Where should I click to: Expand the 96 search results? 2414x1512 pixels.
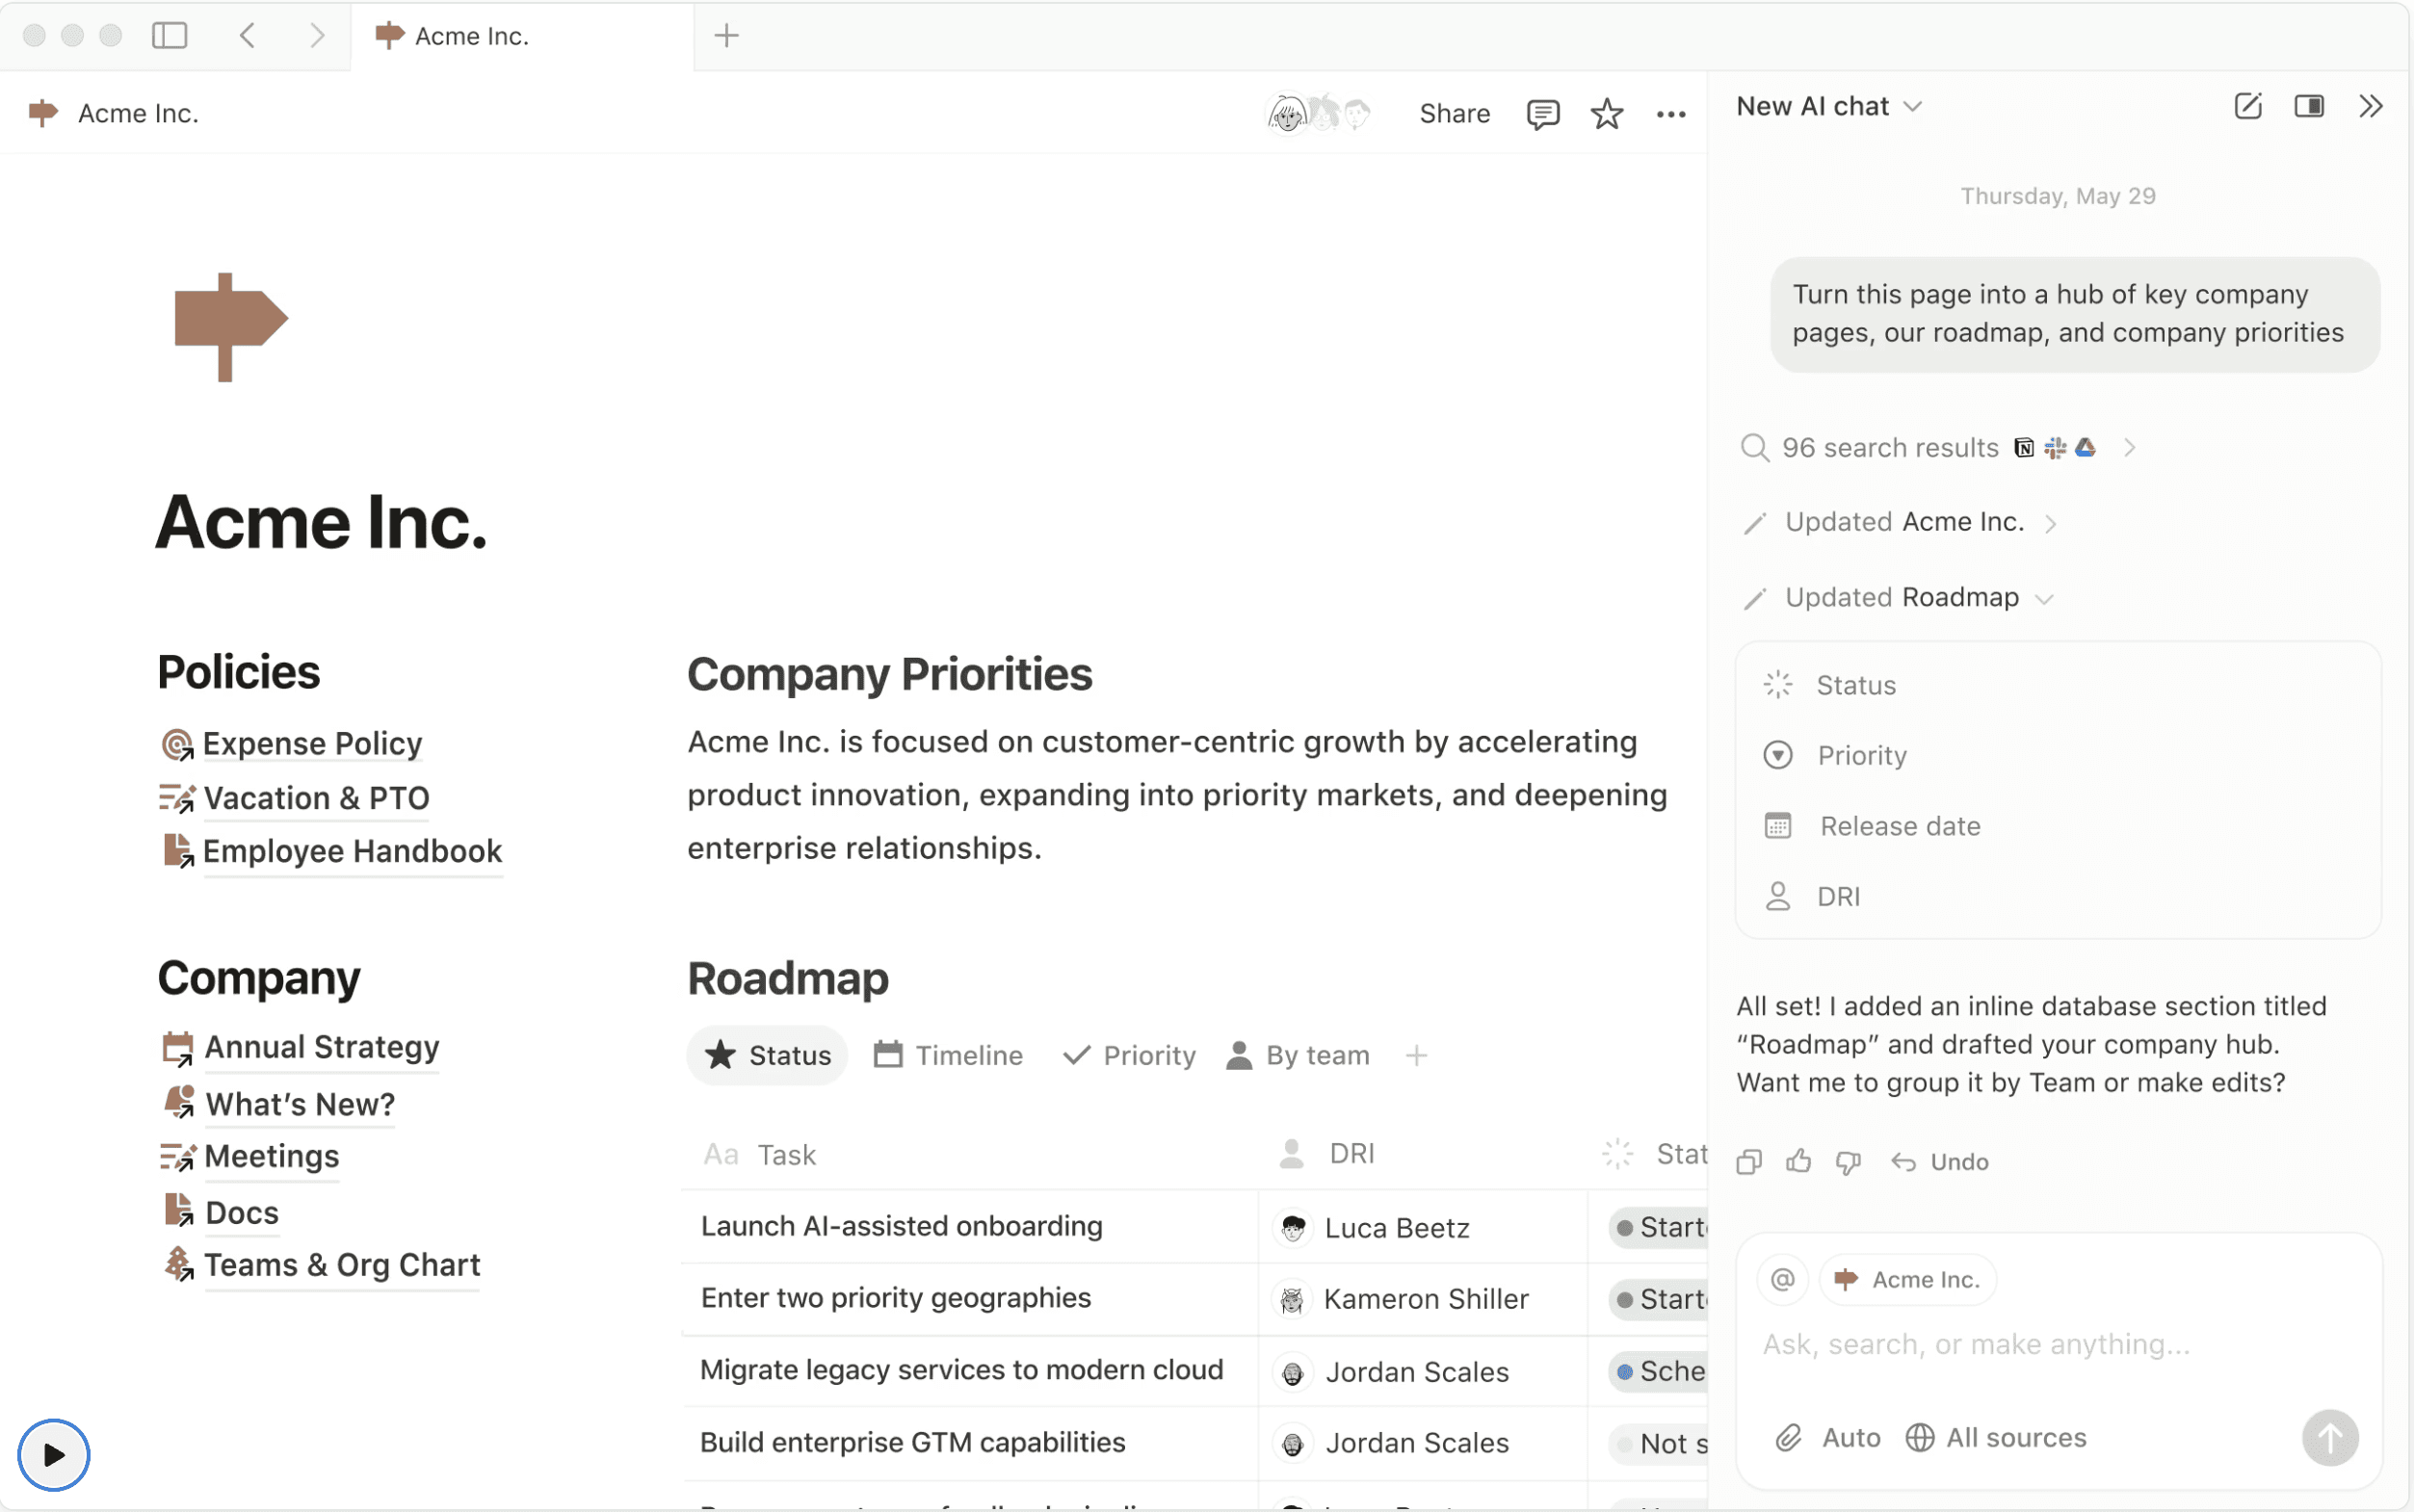pyautogui.click(x=2130, y=447)
